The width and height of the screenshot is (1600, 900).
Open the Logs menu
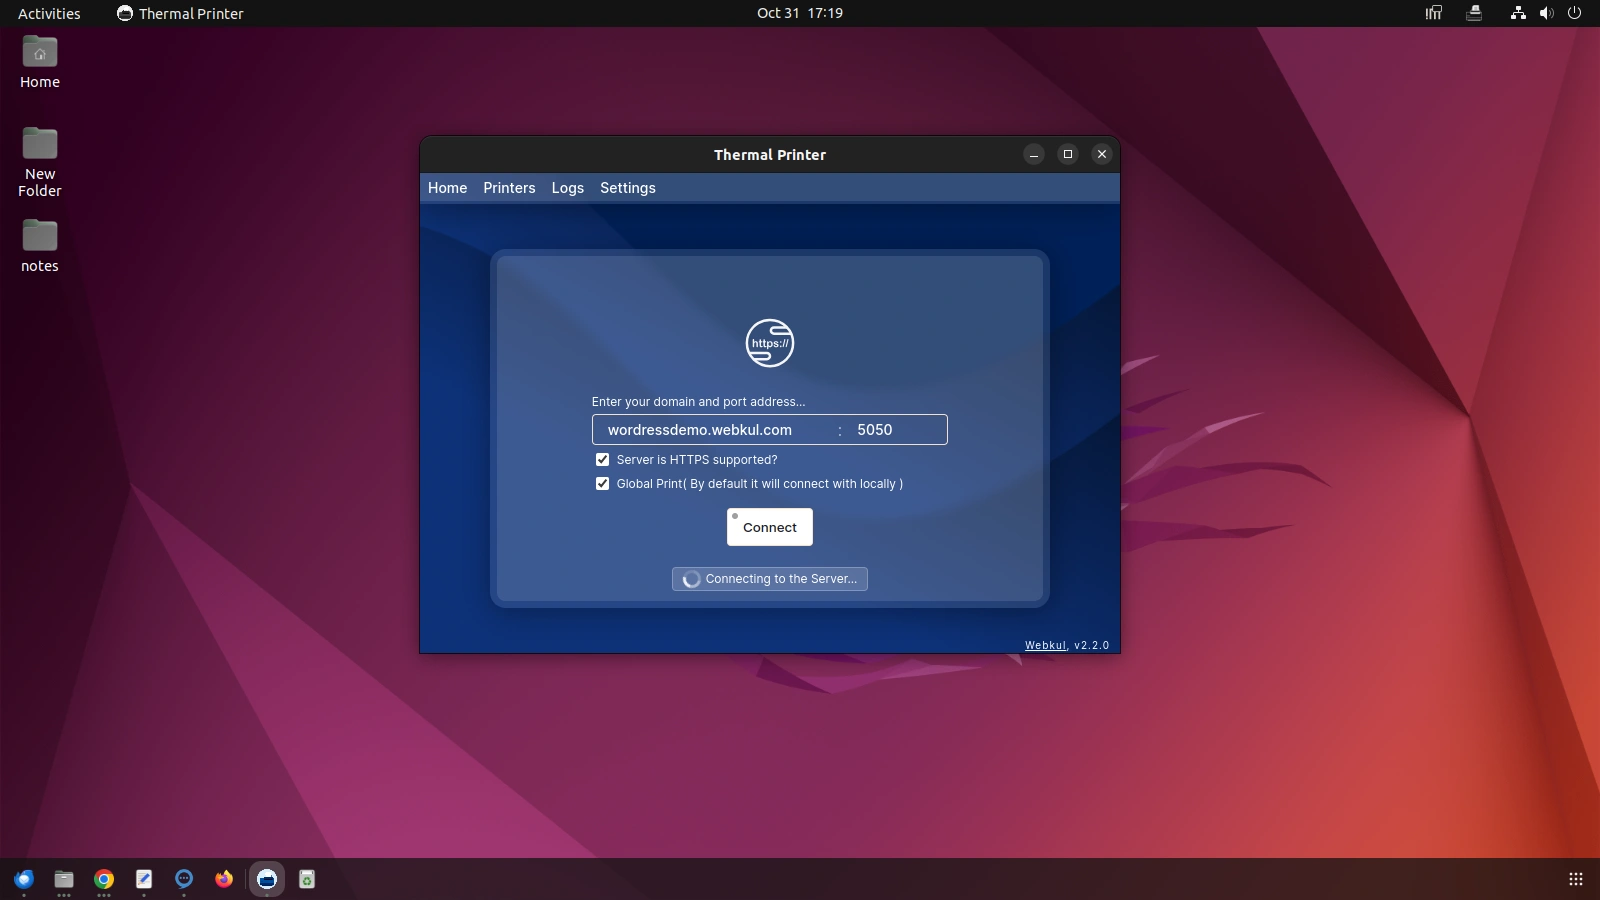coord(567,188)
